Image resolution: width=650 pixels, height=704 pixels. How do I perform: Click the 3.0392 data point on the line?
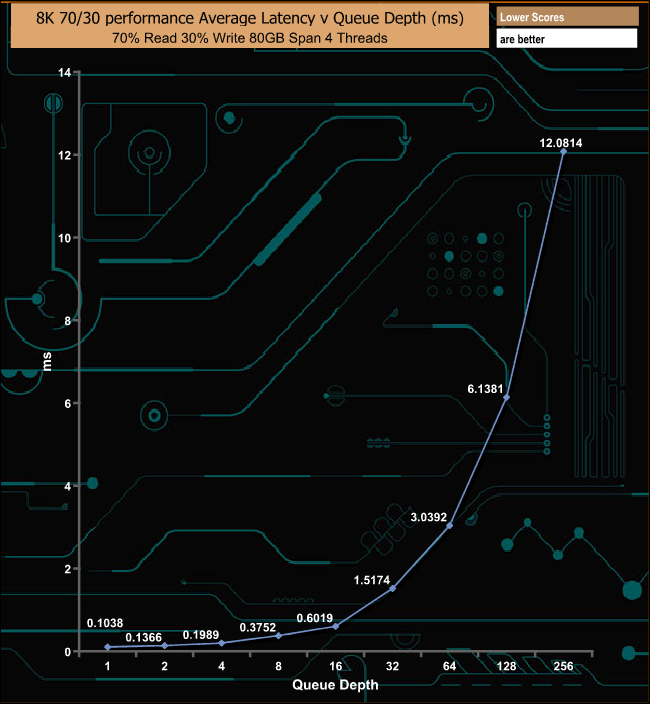coord(449,526)
